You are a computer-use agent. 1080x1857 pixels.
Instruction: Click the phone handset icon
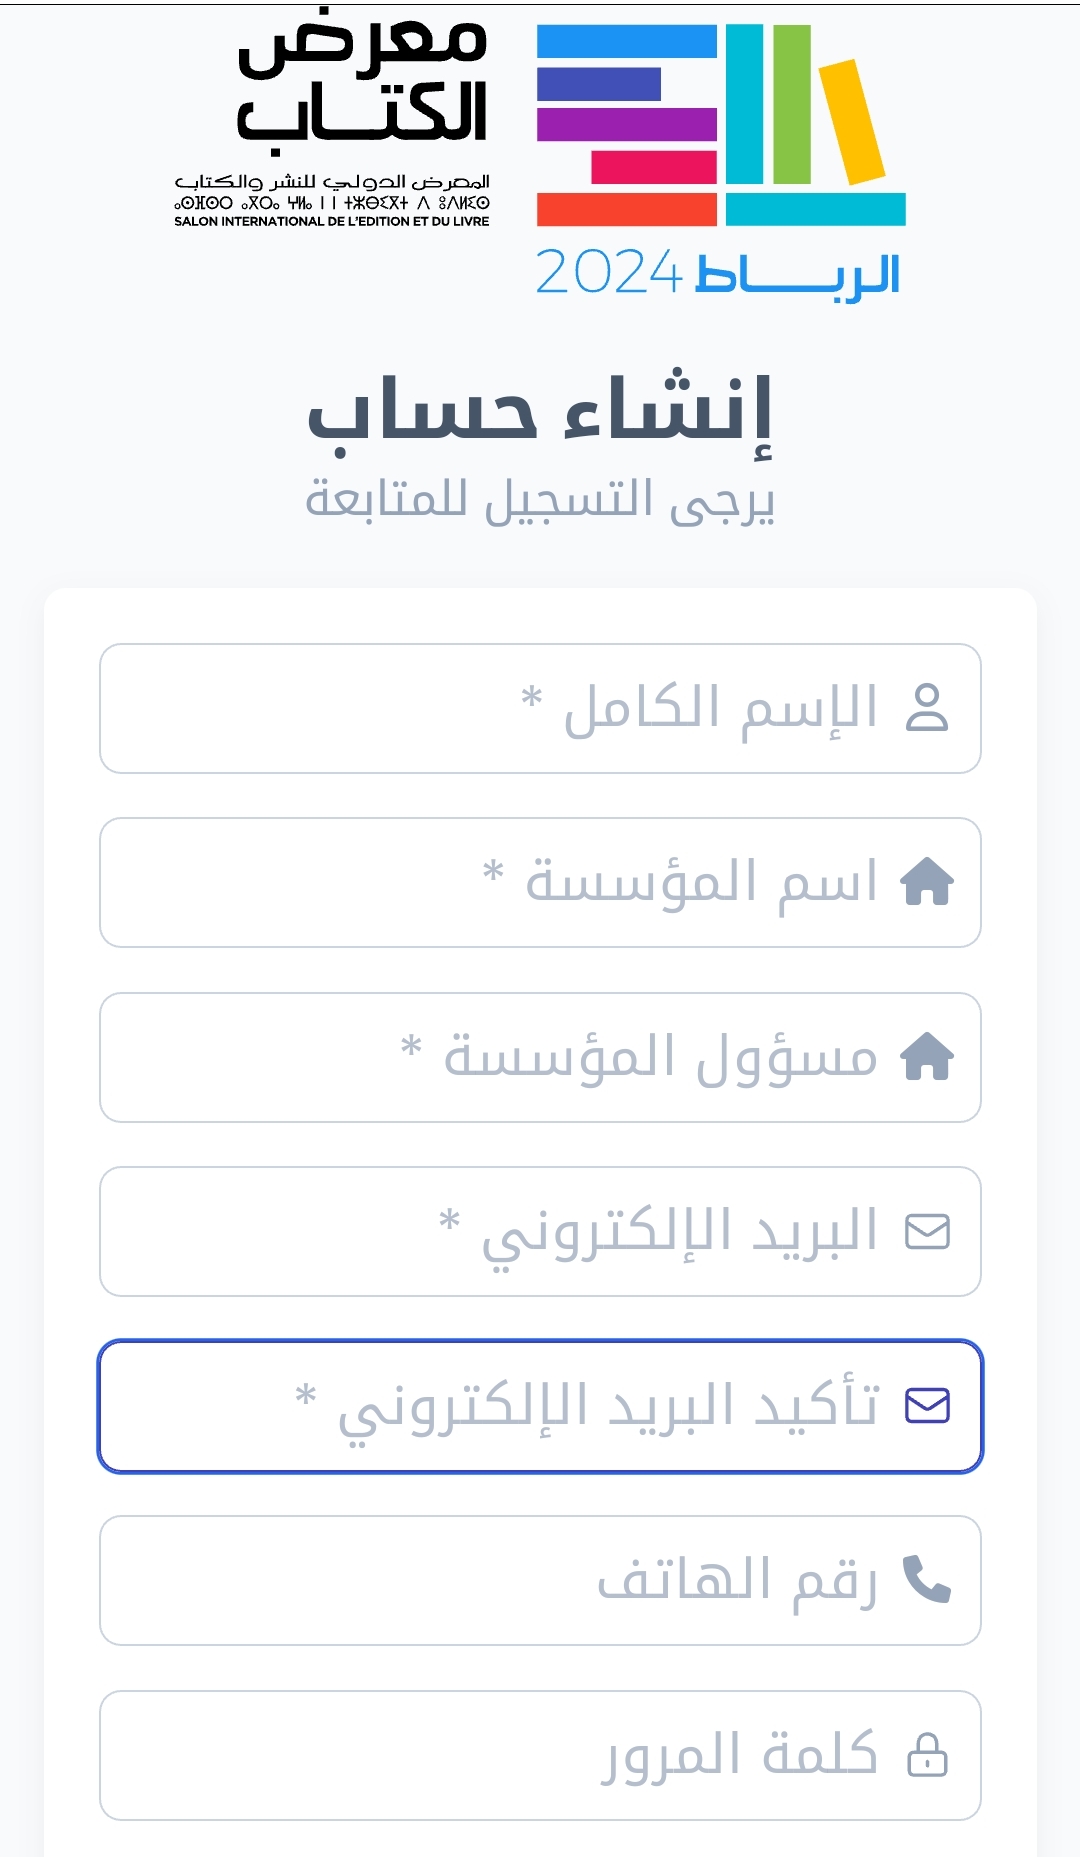pyautogui.click(x=927, y=1580)
